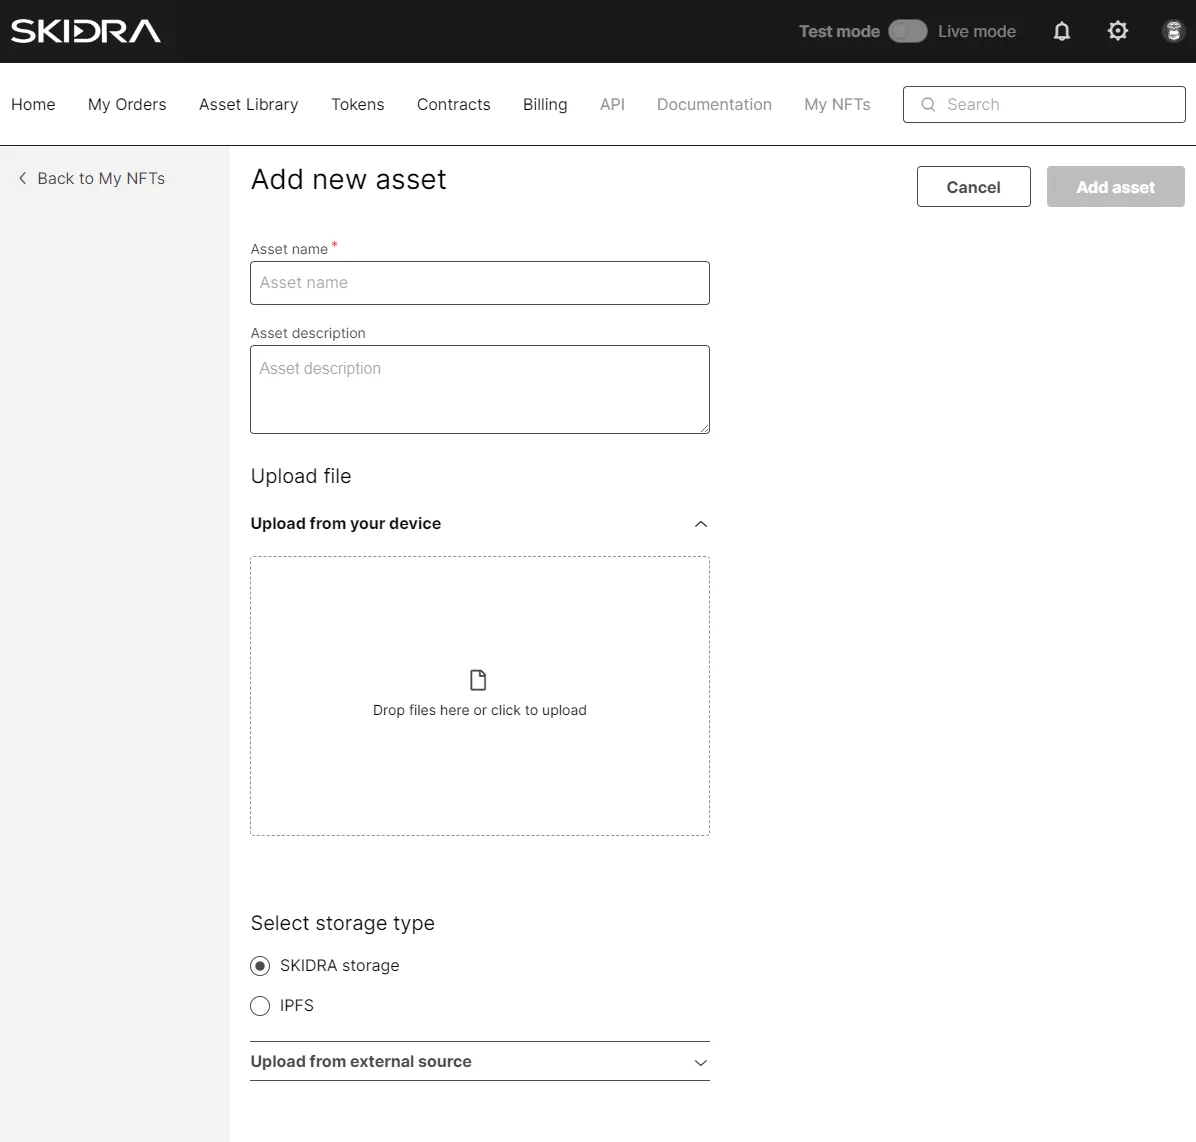This screenshot has height=1142, width=1196.
Task: Click the Add asset button
Action: click(x=1116, y=187)
